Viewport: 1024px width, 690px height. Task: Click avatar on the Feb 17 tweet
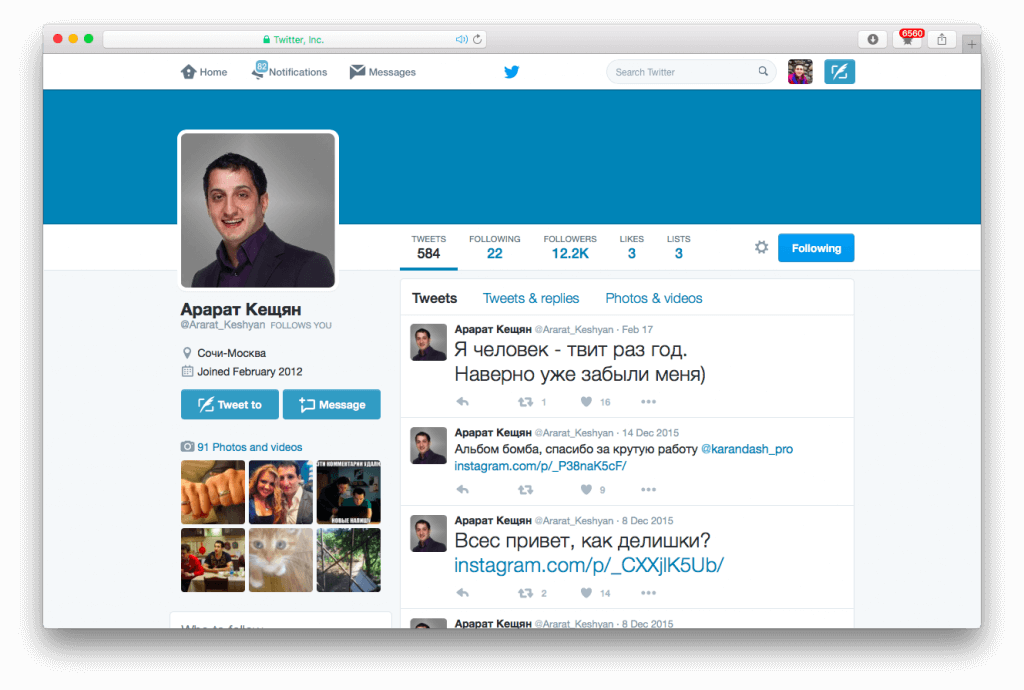click(428, 342)
